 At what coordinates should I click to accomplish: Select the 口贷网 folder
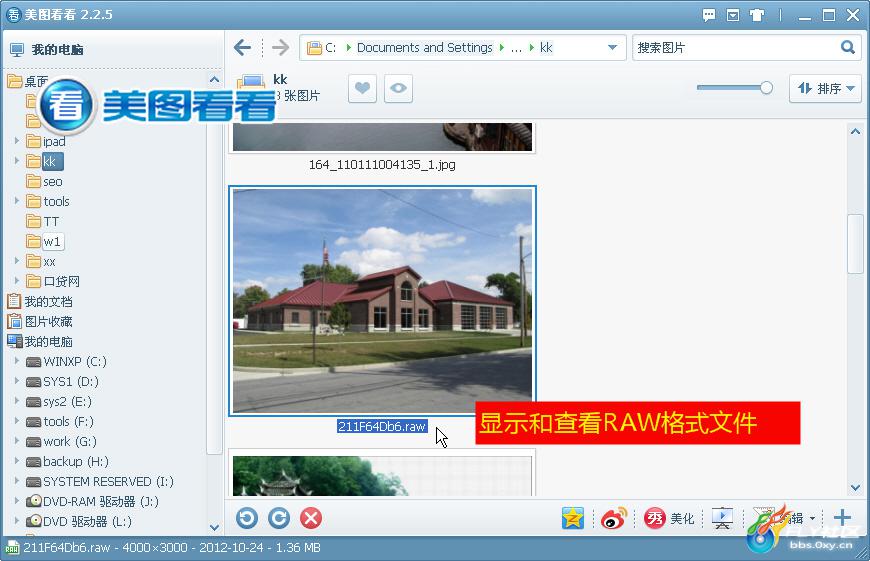coord(61,281)
